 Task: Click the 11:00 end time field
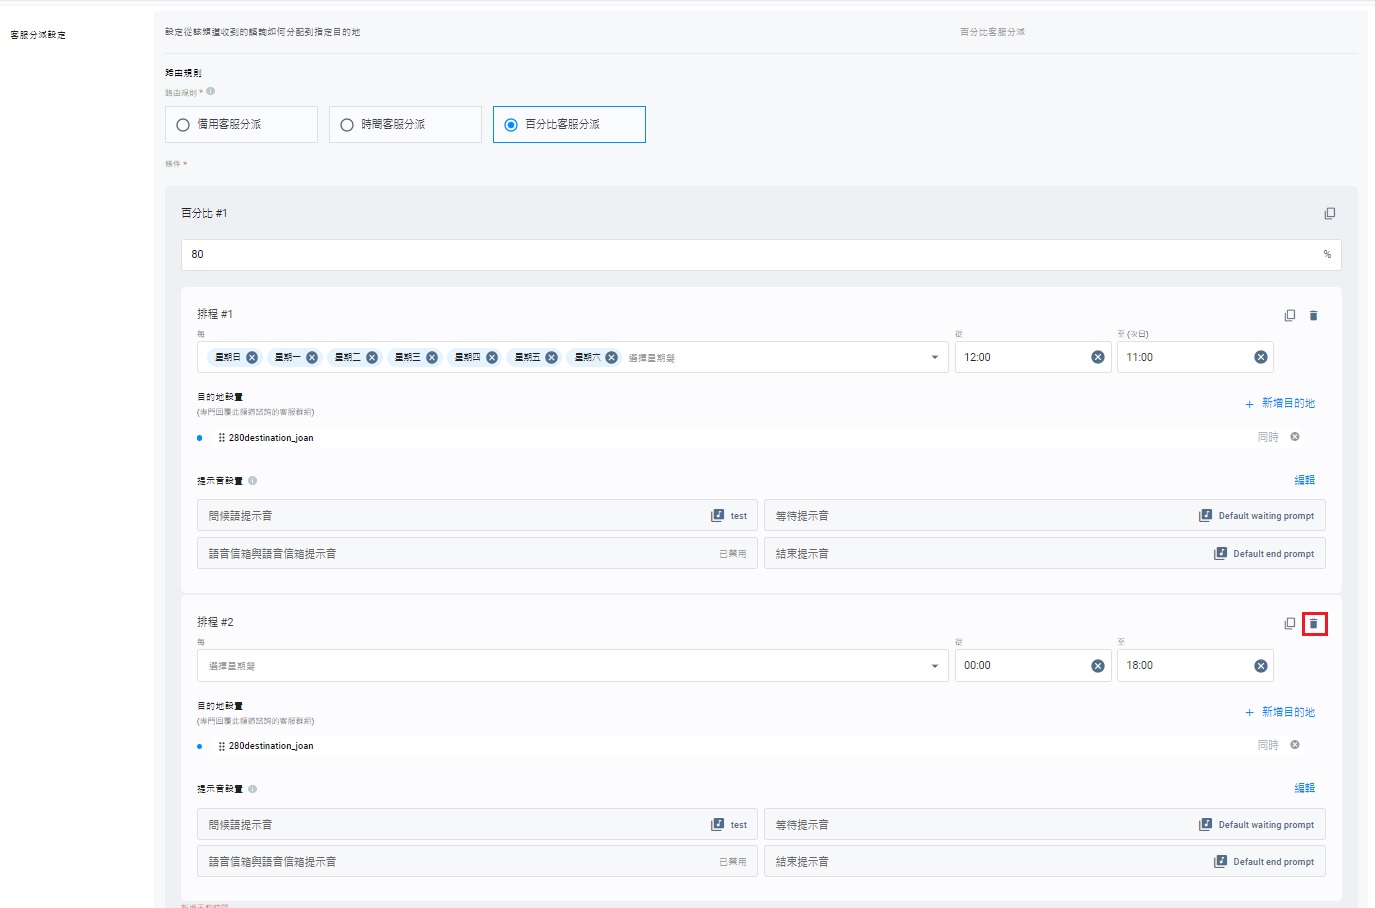tap(1195, 357)
